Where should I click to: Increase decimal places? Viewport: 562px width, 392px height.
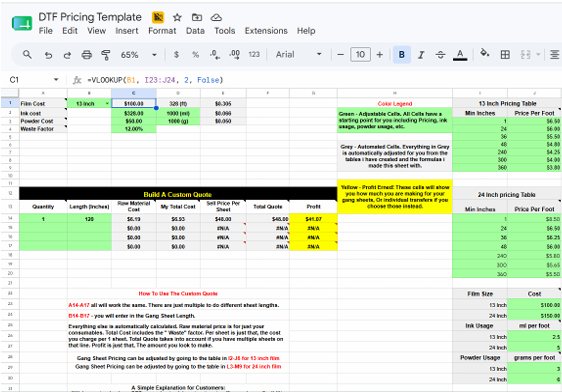tap(234, 54)
